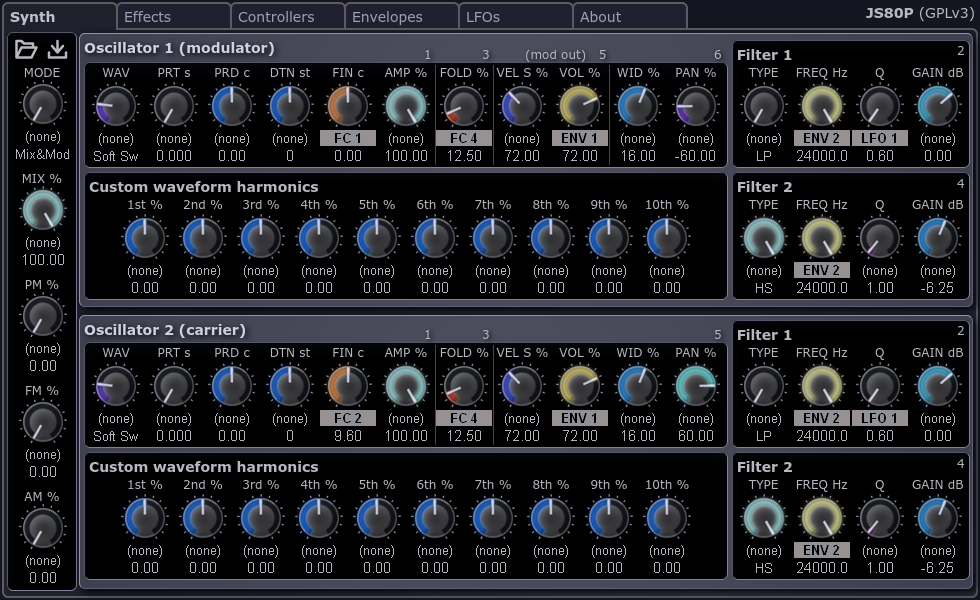
Task: Open ENV 1 controller selector under Oscillator 2 VOL
Action: [579, 418]
